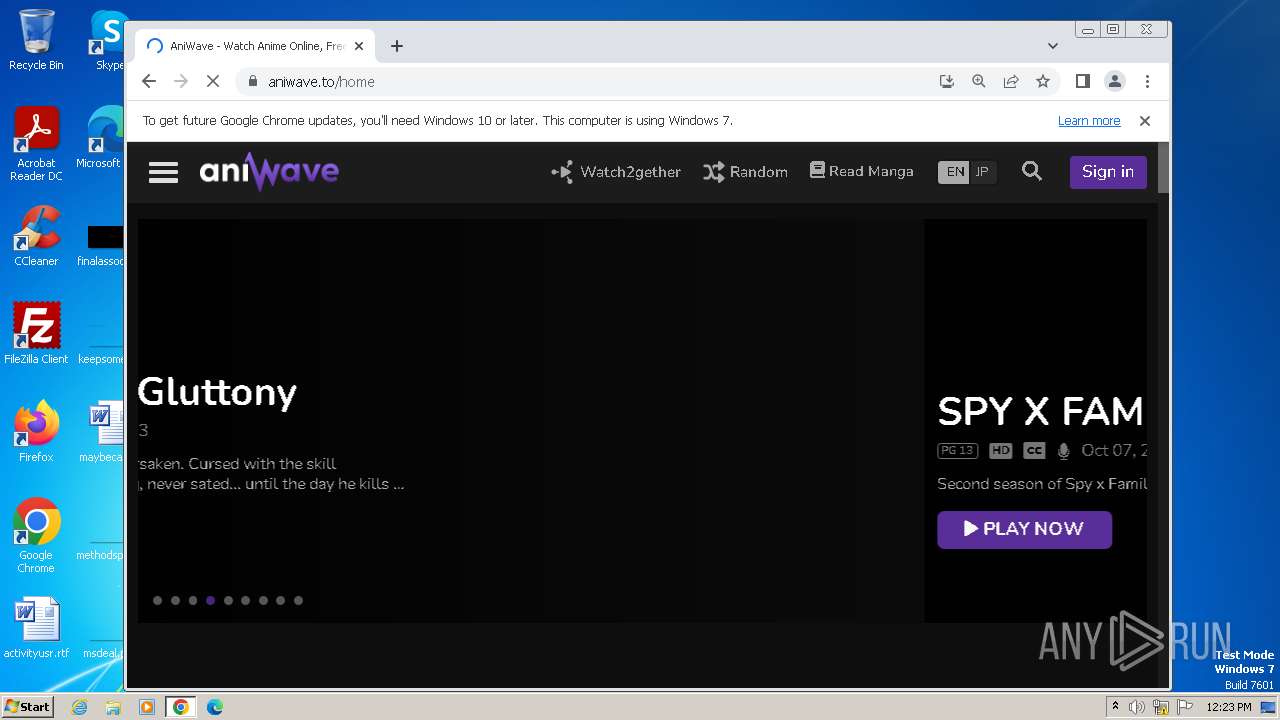The width and height of the screenshot is (1280, 720).
Task: Open the site search magnifier
Action: (x=1032, y=171)
